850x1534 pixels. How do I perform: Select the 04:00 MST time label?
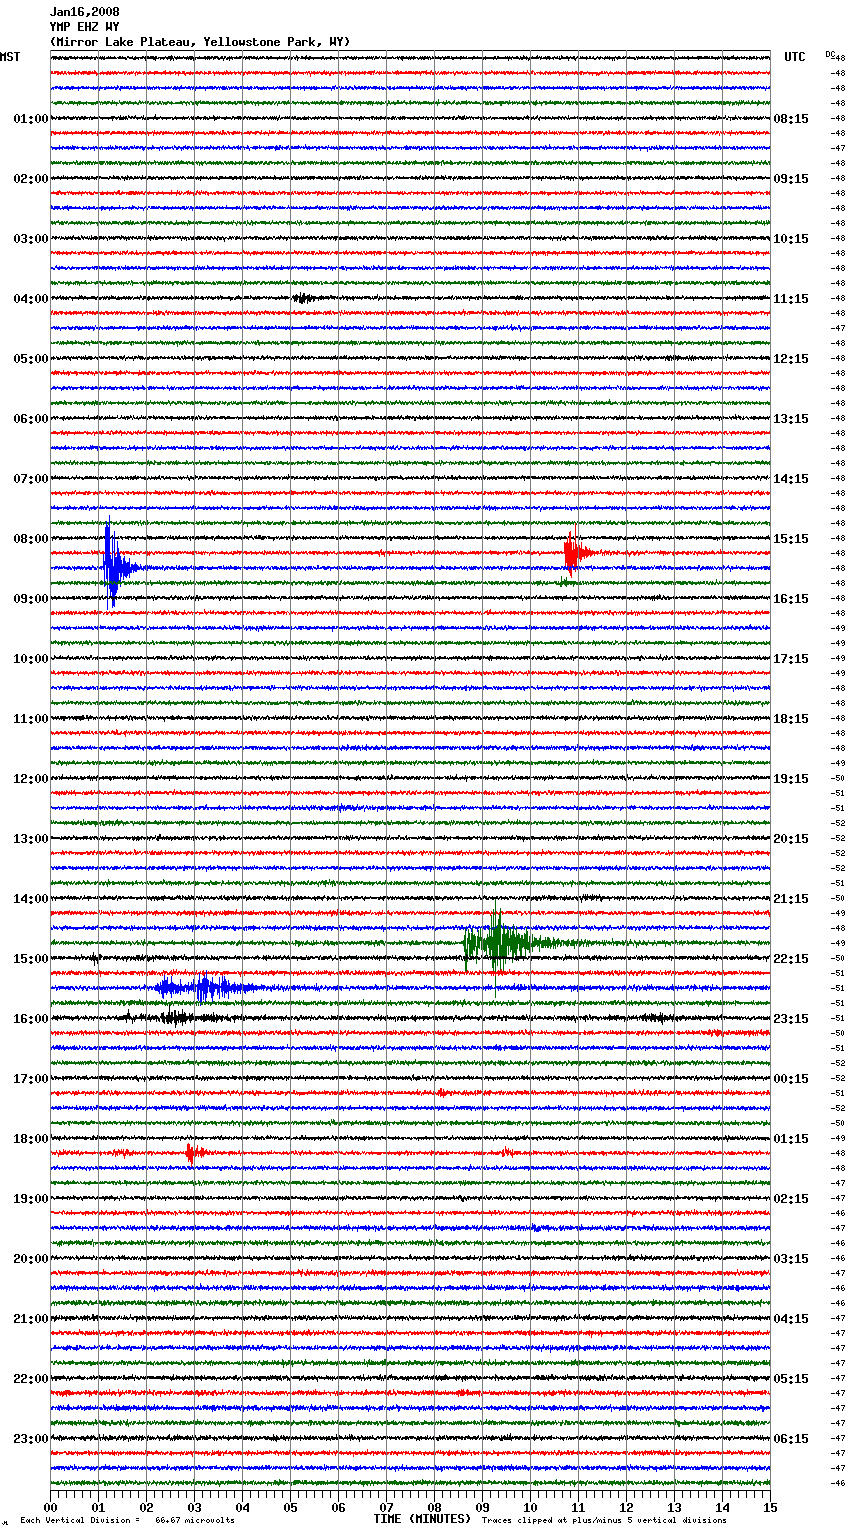(30, 299)
